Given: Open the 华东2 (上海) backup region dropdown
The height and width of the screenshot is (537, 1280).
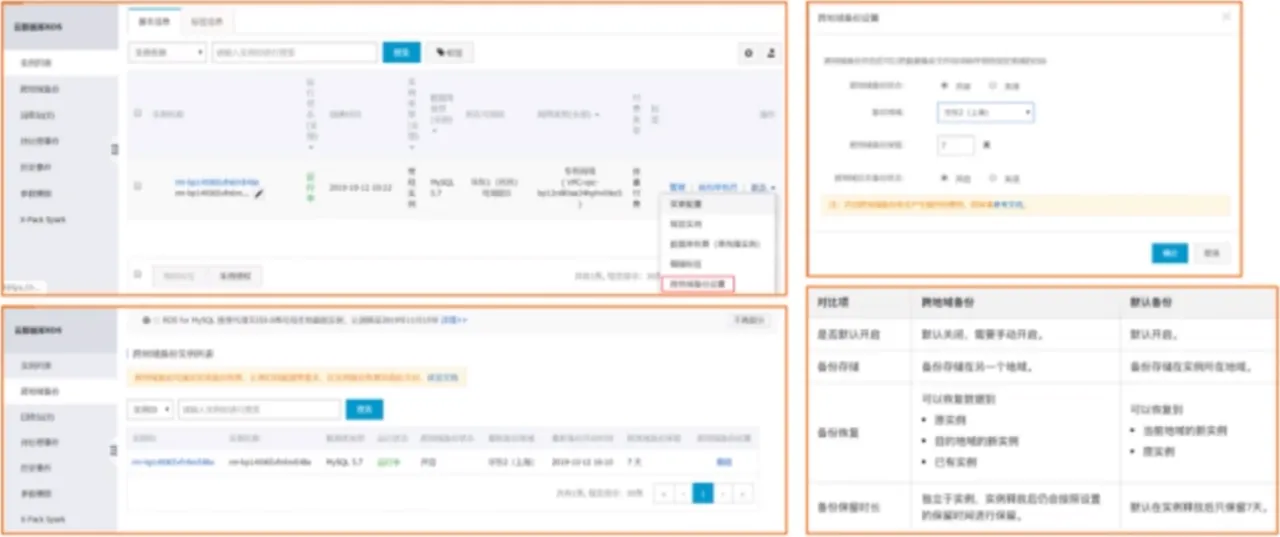Looking at the screenshot, I should [x=985, y=112].
